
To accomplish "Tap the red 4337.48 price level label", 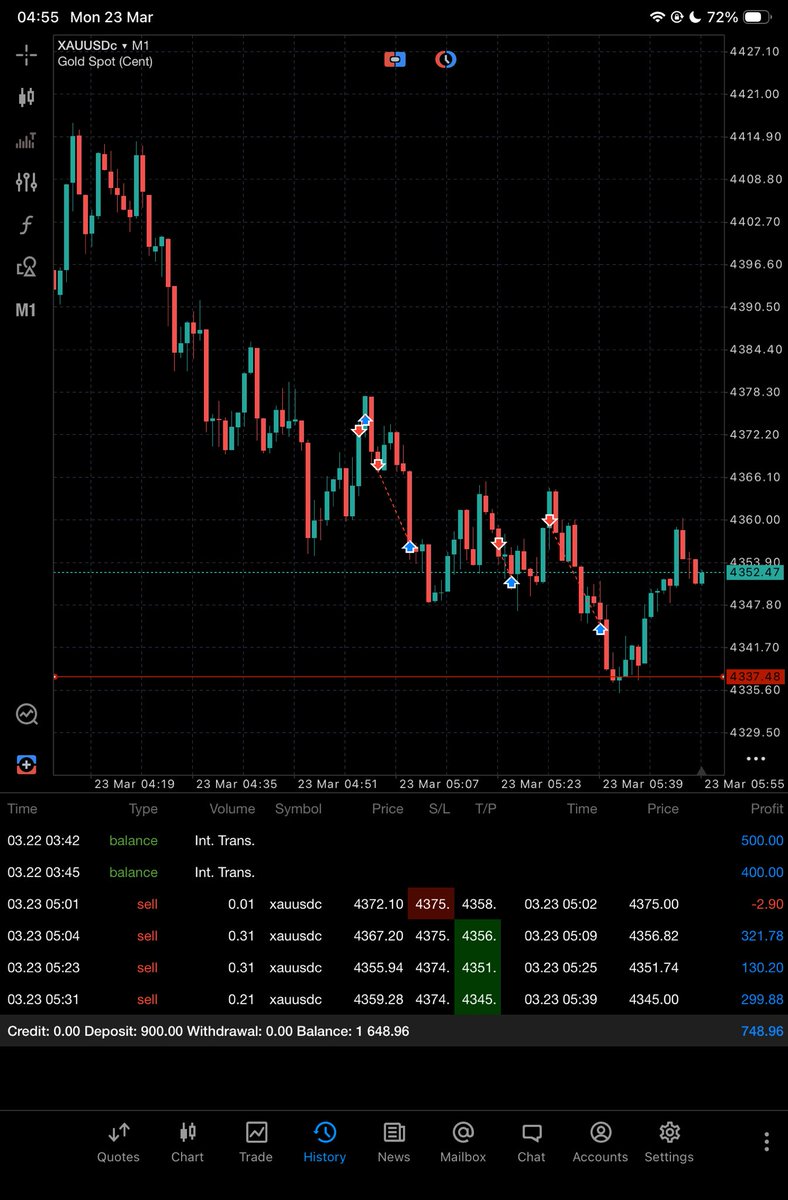I will click(x=755, y=677).
